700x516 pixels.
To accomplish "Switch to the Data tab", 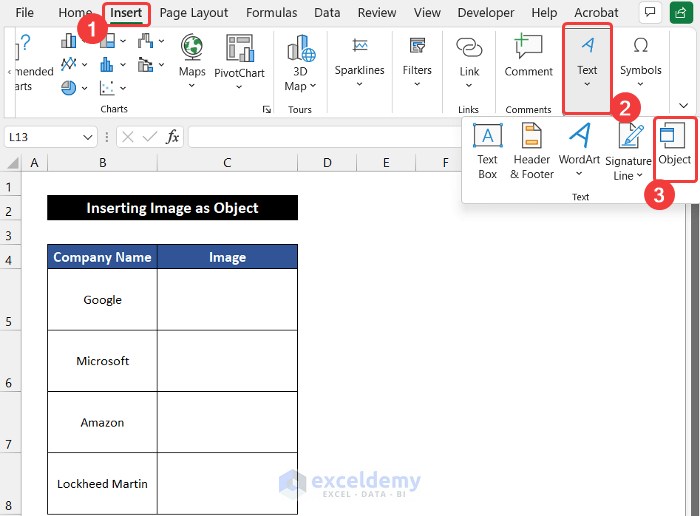I will pyautogui.click(x=327, y=12).
